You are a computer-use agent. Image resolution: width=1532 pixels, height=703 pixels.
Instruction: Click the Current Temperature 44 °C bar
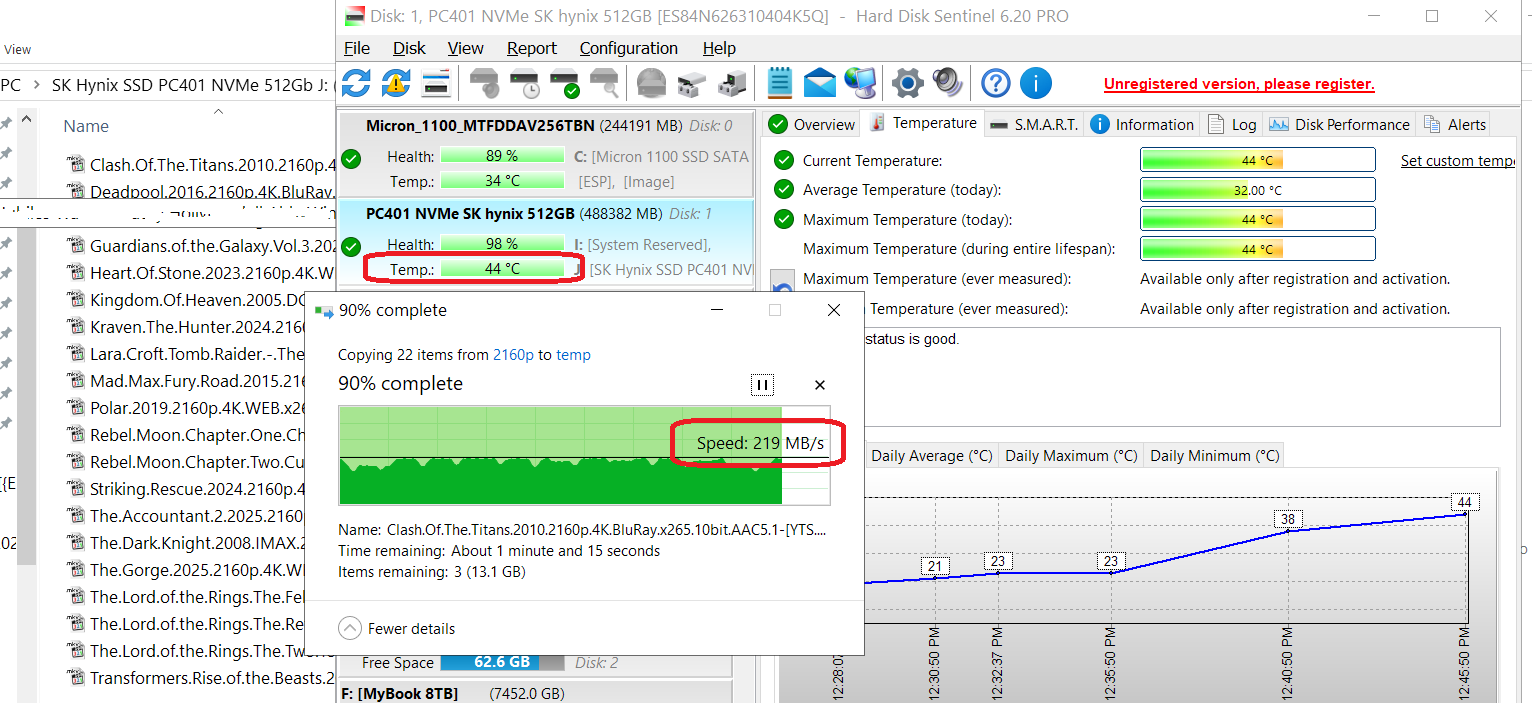tap(1258, 161)
